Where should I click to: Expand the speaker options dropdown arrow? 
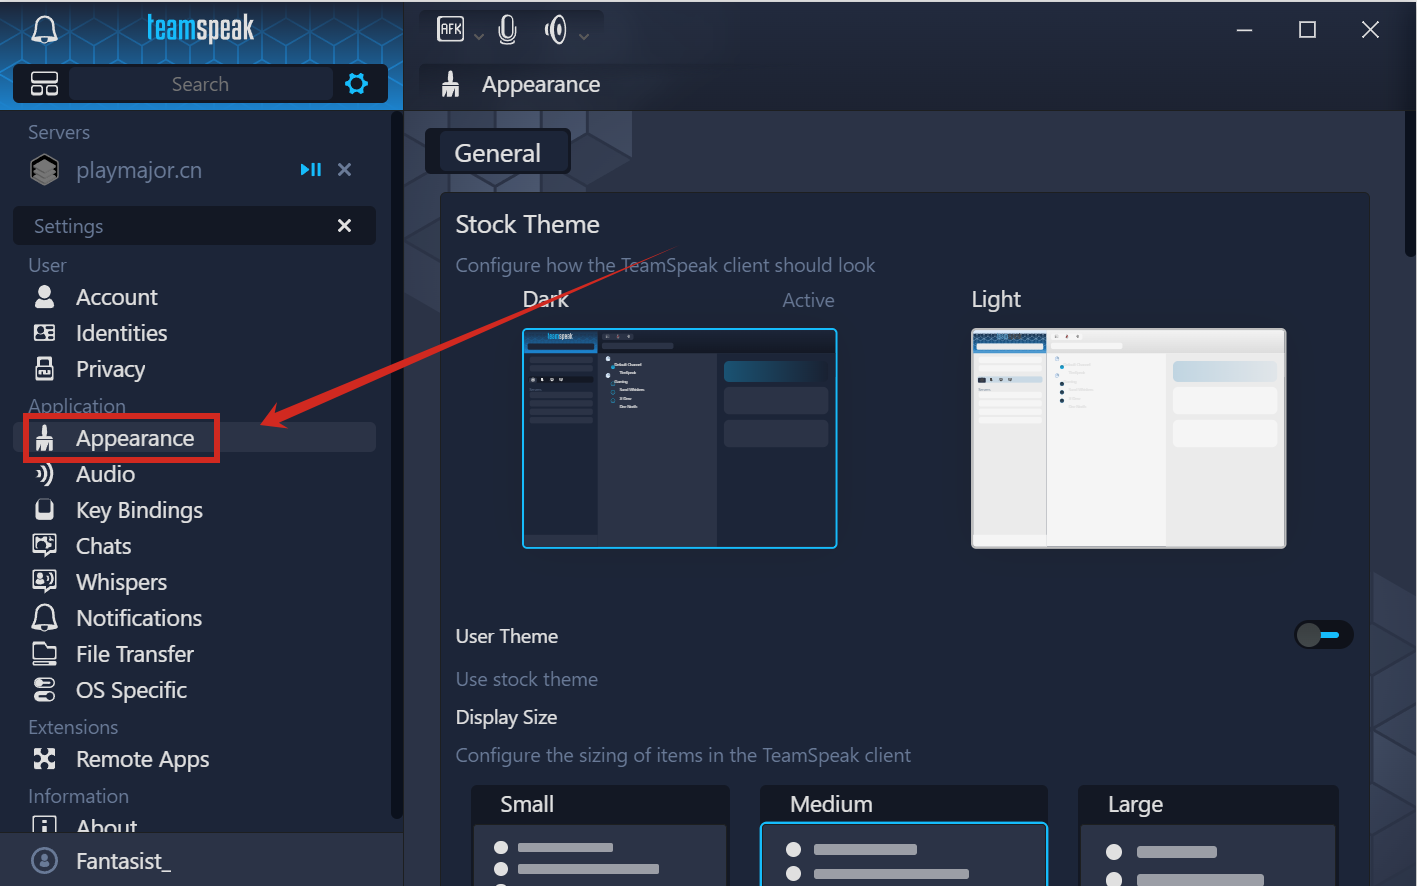click(584, 36)
